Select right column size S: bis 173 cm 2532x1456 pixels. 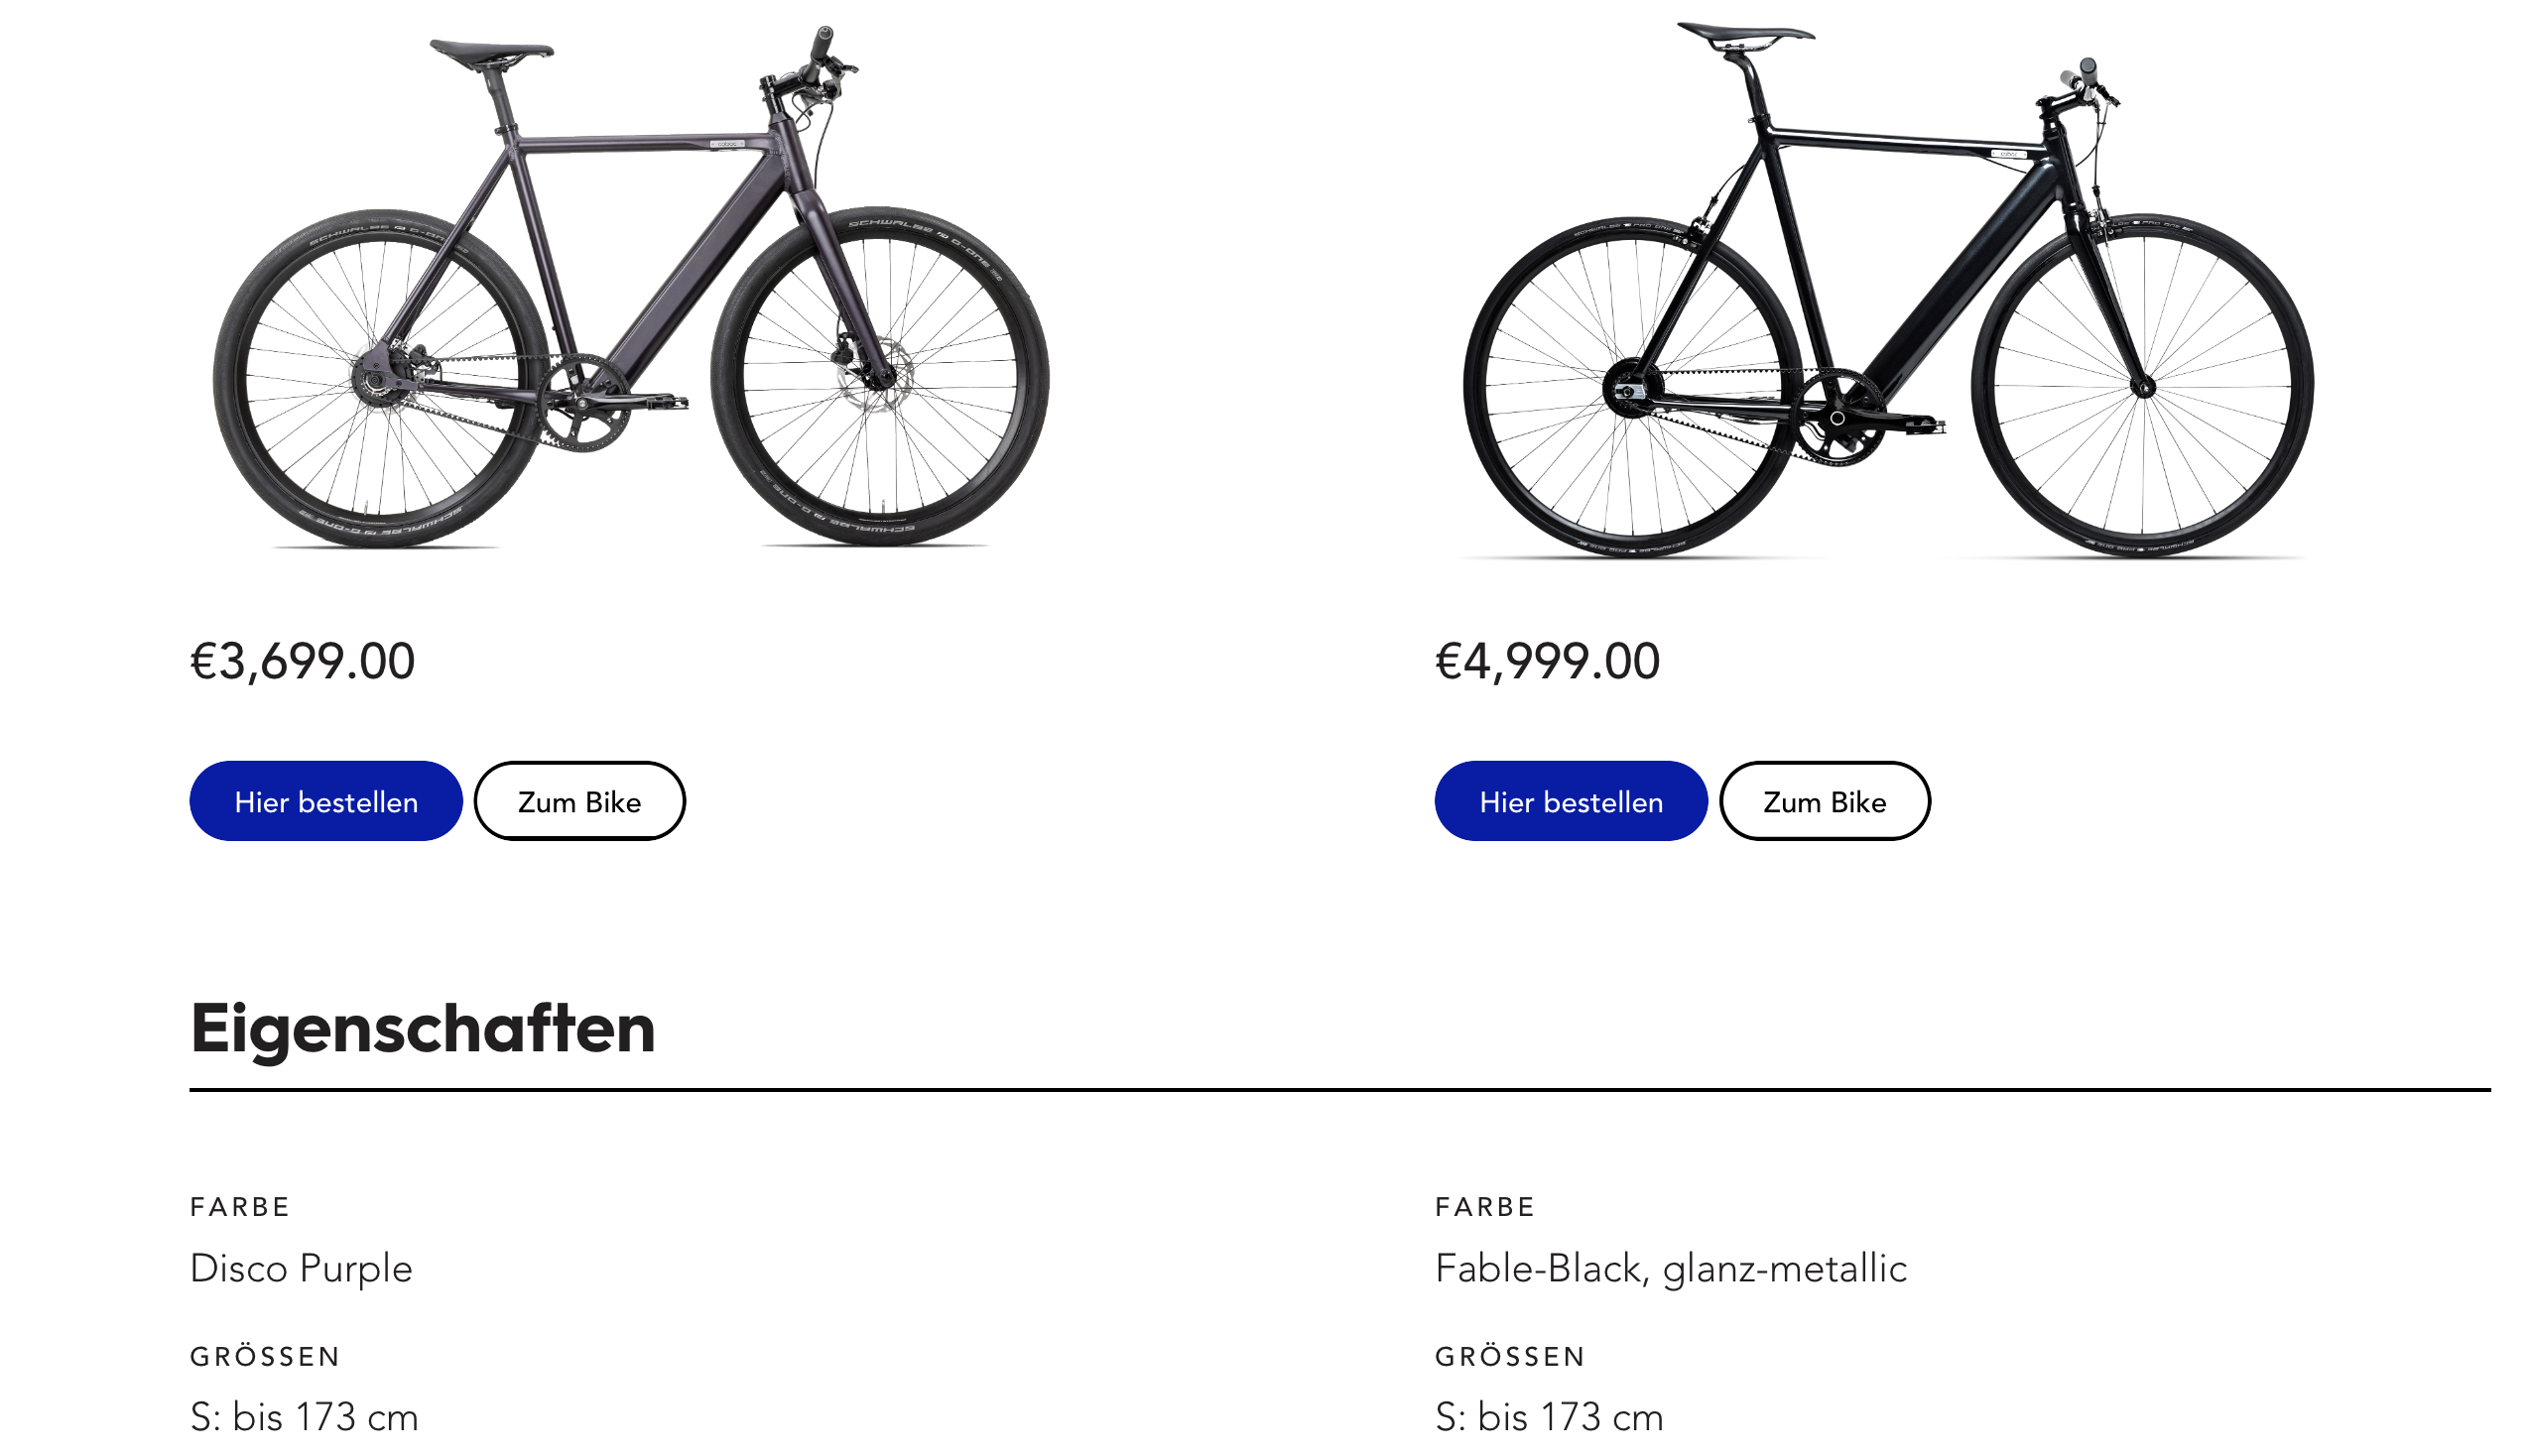(1549, 1417)
